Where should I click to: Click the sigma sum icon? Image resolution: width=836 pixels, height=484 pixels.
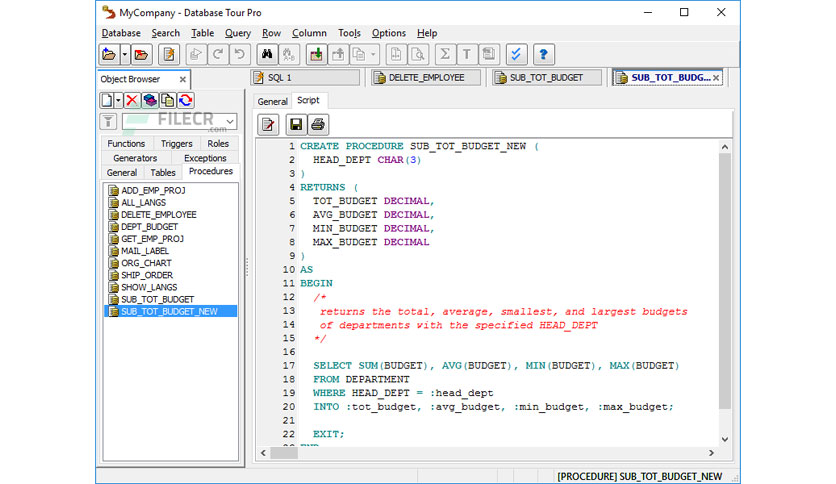(445, 54)
